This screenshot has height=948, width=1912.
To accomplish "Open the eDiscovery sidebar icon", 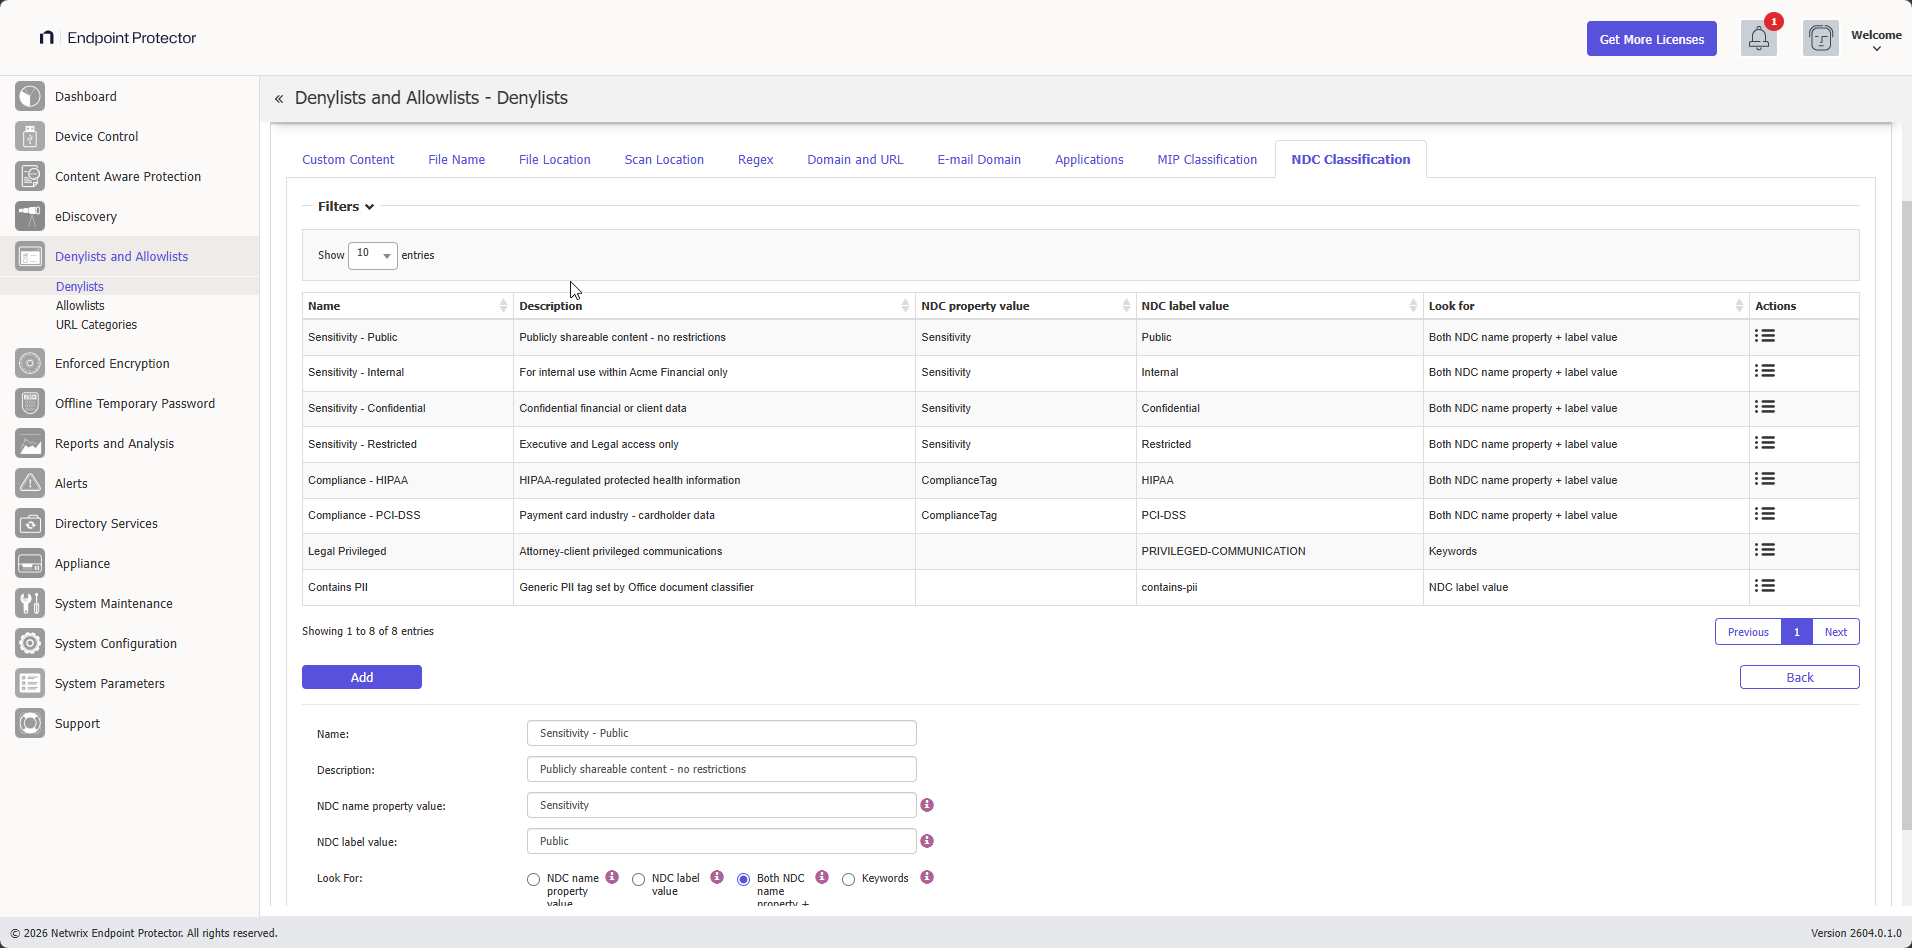I will pyautogui.click(x=30, y=216).
